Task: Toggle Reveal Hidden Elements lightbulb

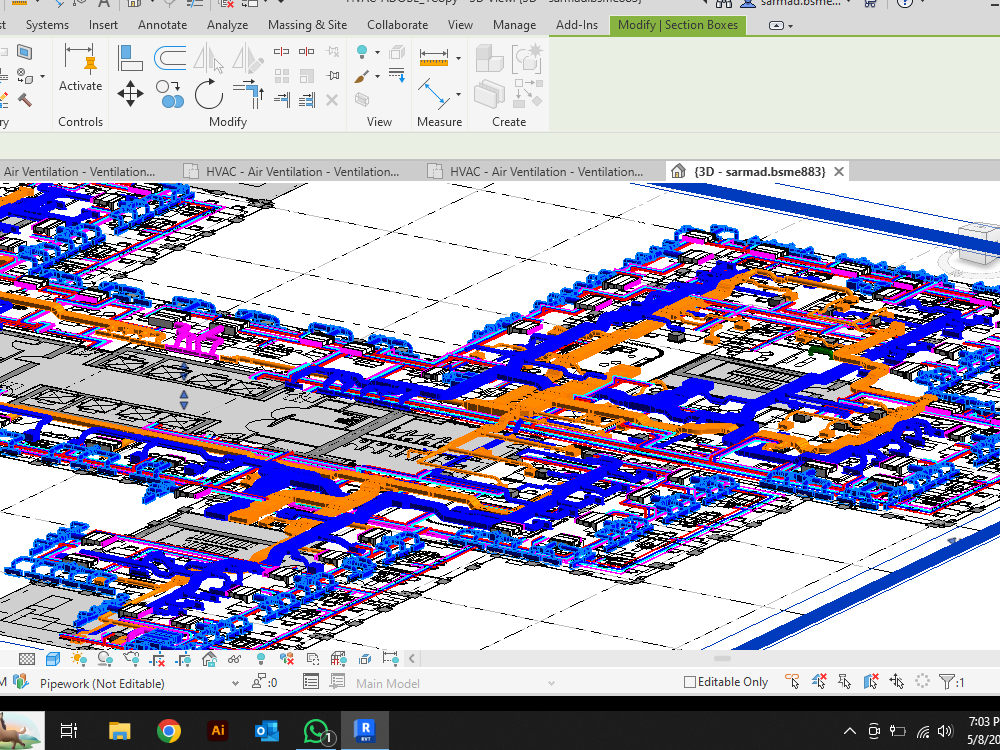Action: (261, 659)
